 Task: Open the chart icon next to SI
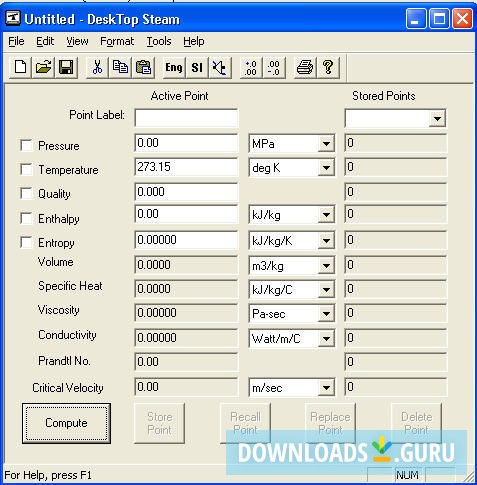coord(220,67)
